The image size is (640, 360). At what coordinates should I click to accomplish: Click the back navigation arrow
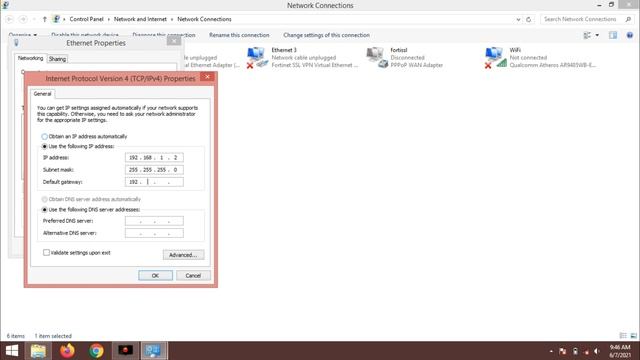[10, 19]
